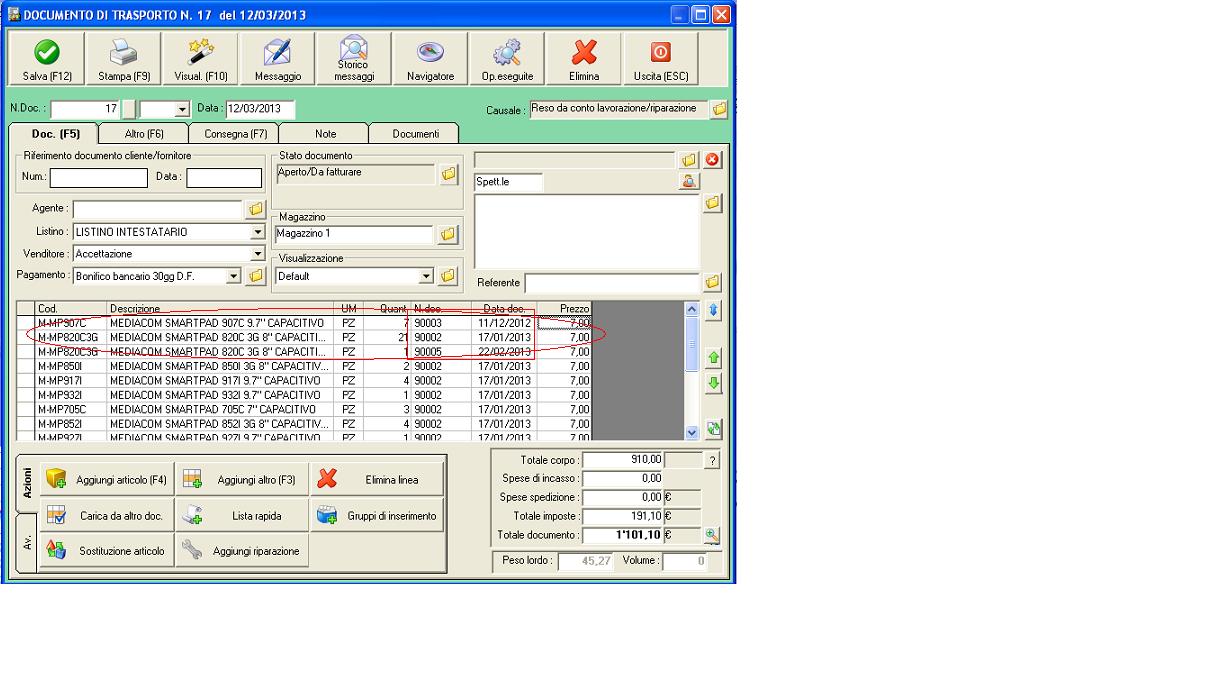This screenshot has height=692, width=1224.
Task: Select vertical Azioni tab
Action: tap(27, 484)
